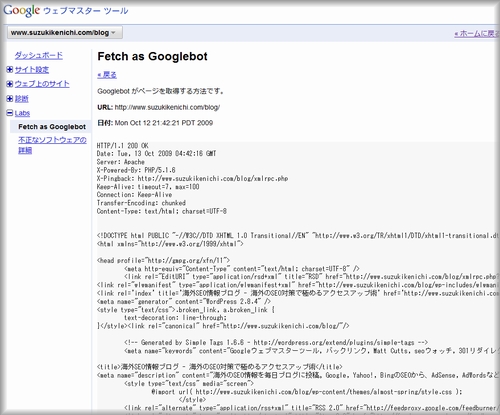Image resolution: width=500 pixels, height=415 pixels.
Task: Click the meta description line
Action: point(298,375)
